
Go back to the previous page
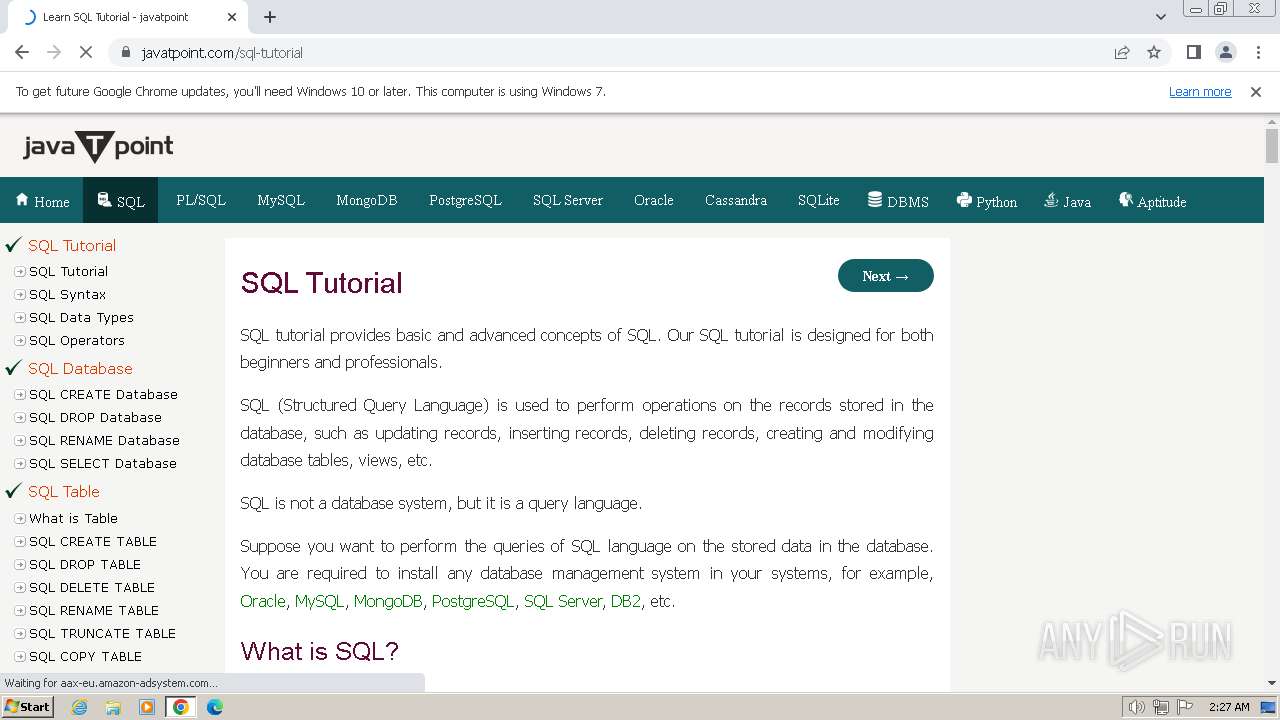click(22, 52)
